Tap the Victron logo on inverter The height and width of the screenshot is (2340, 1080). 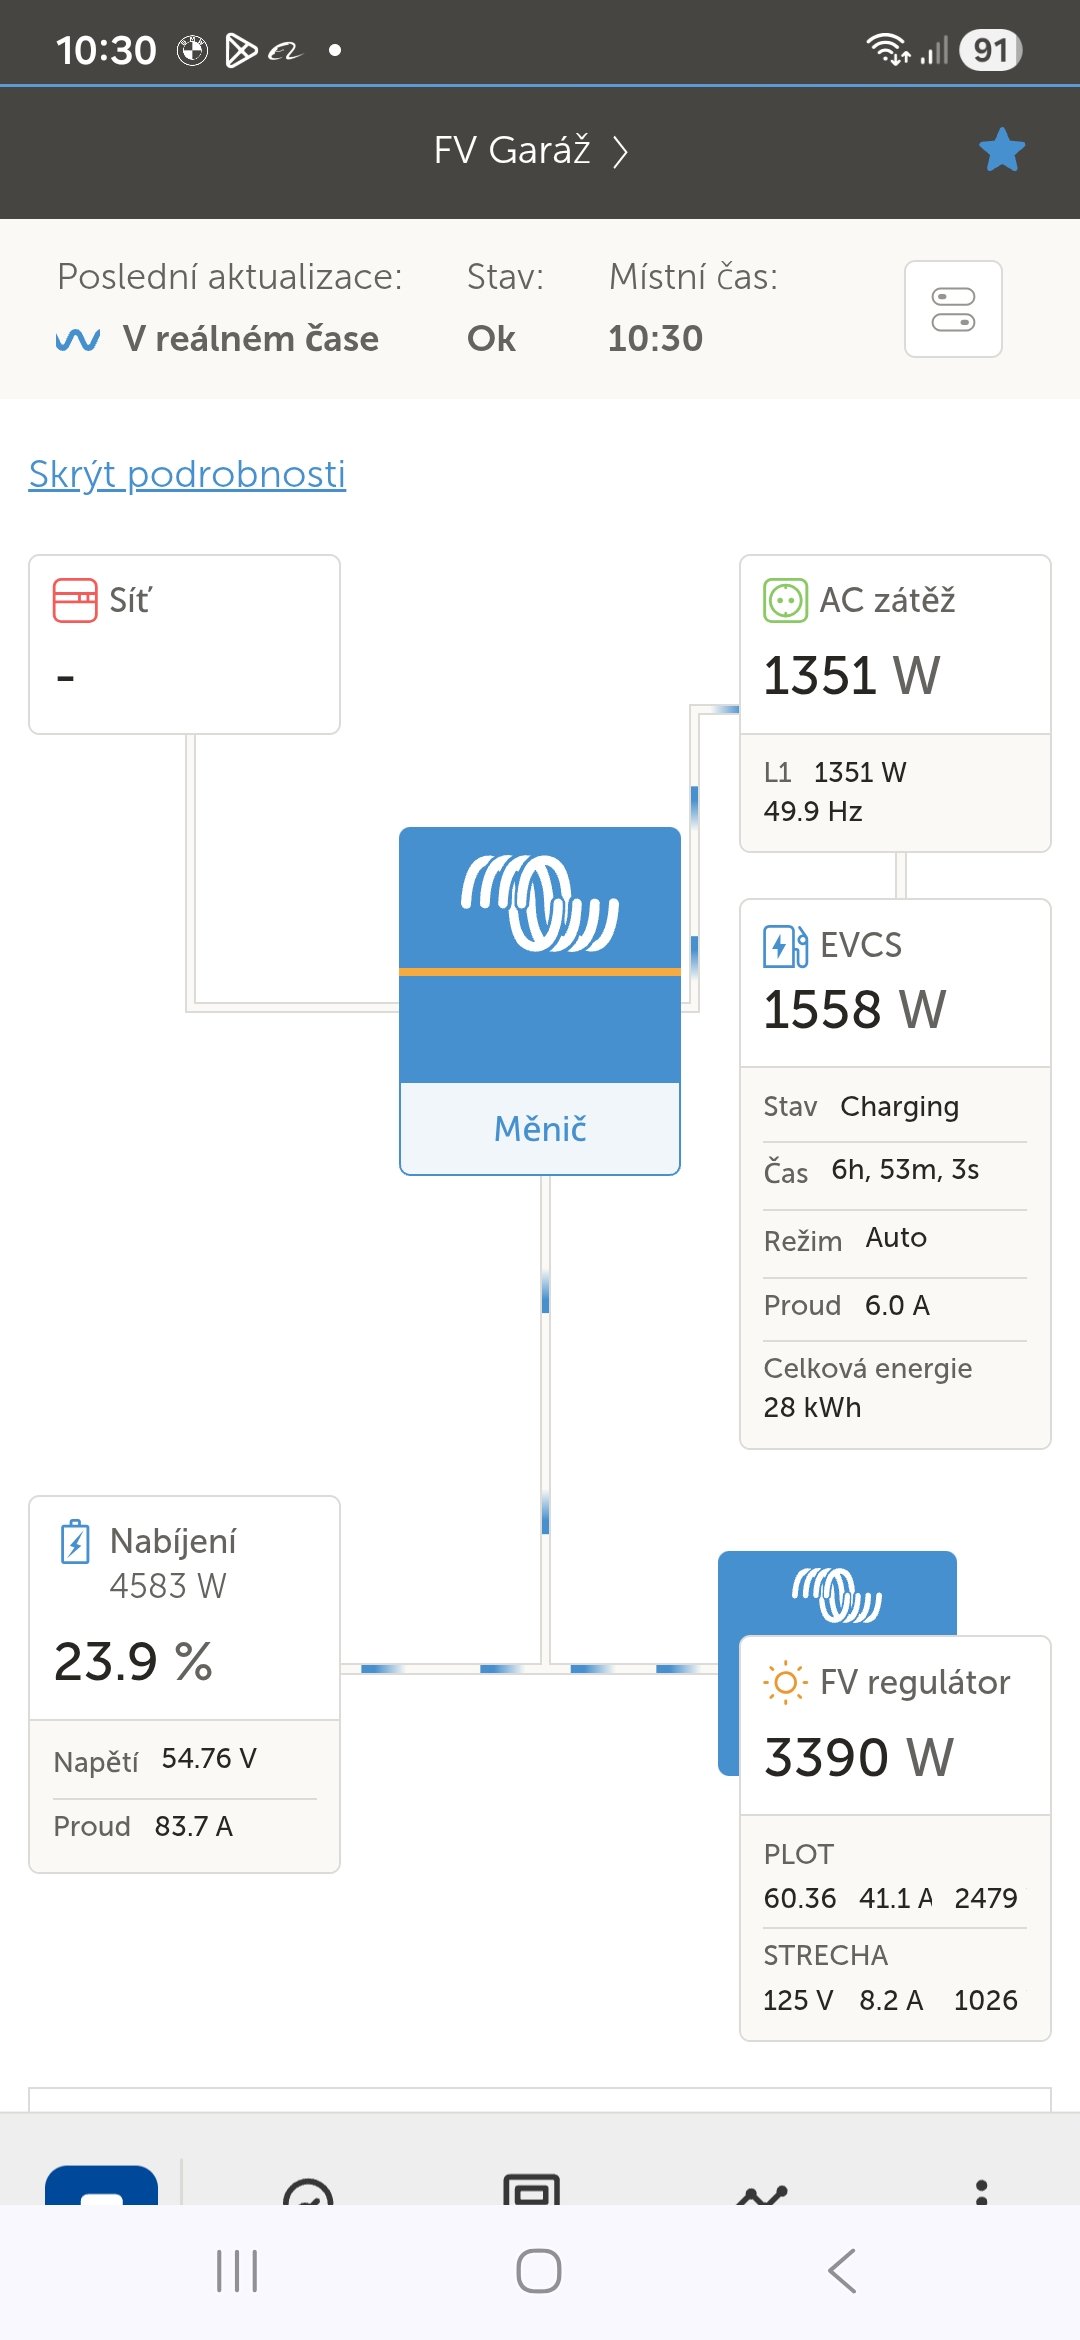click(540, 902)
